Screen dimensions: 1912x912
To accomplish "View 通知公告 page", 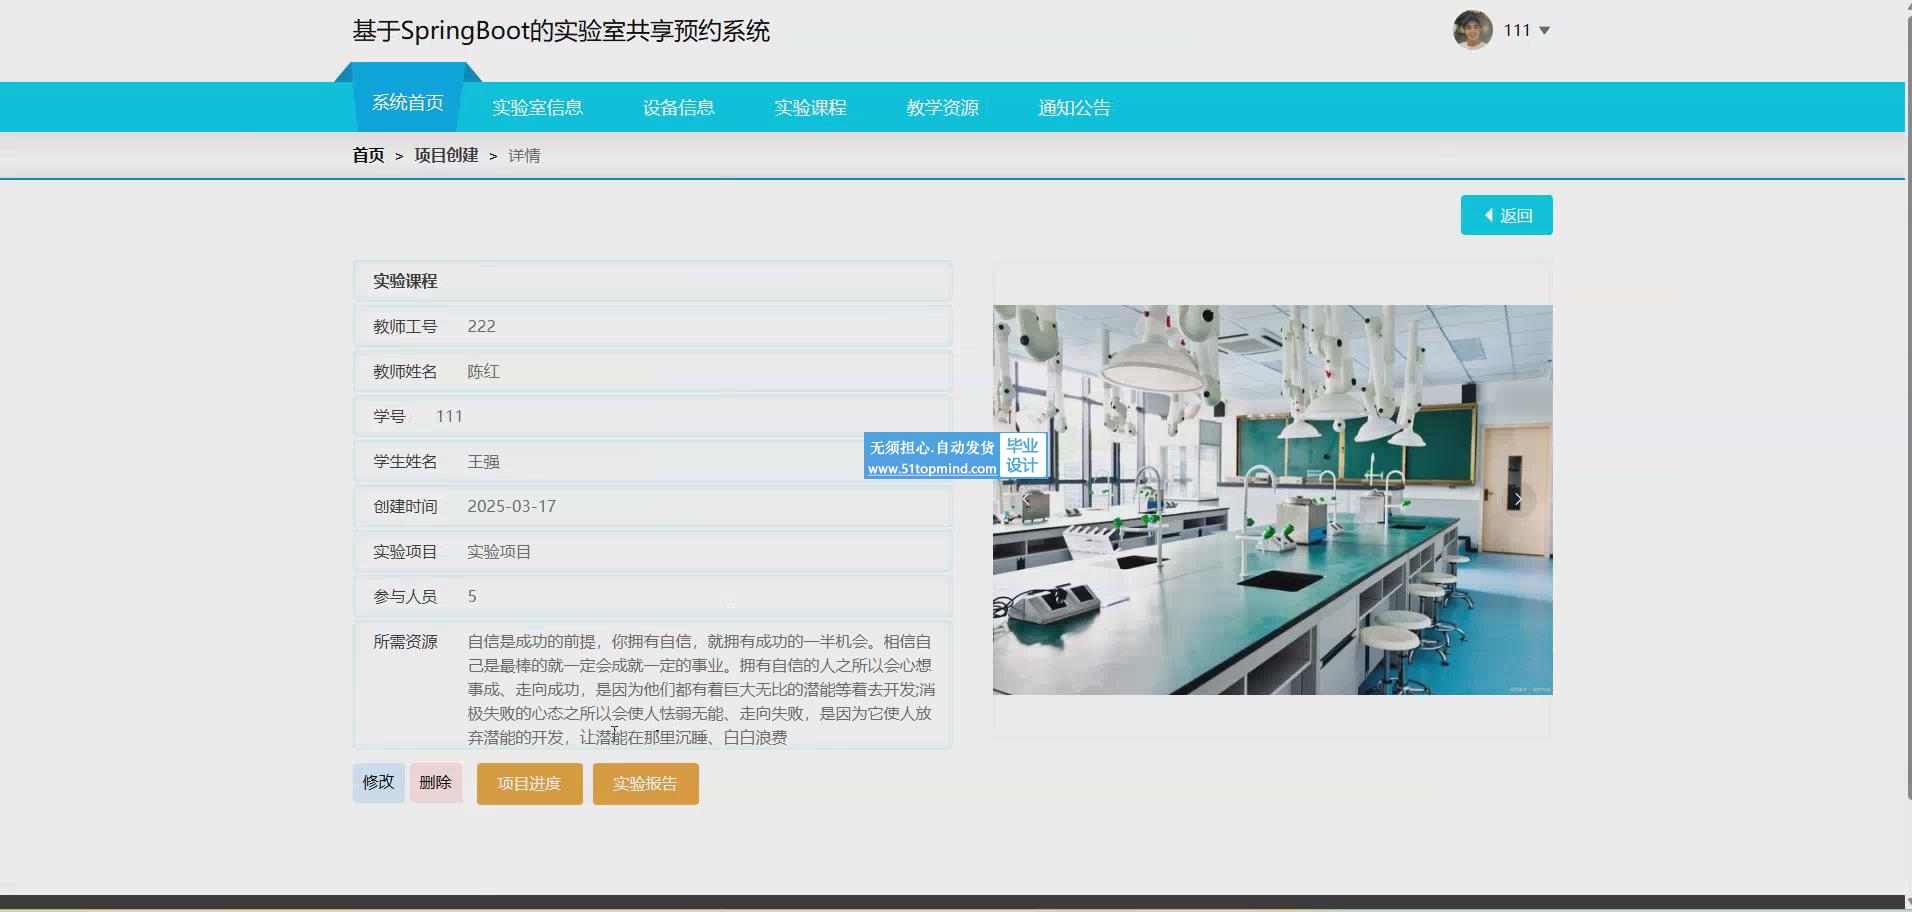I will (x=1074, y=108).
